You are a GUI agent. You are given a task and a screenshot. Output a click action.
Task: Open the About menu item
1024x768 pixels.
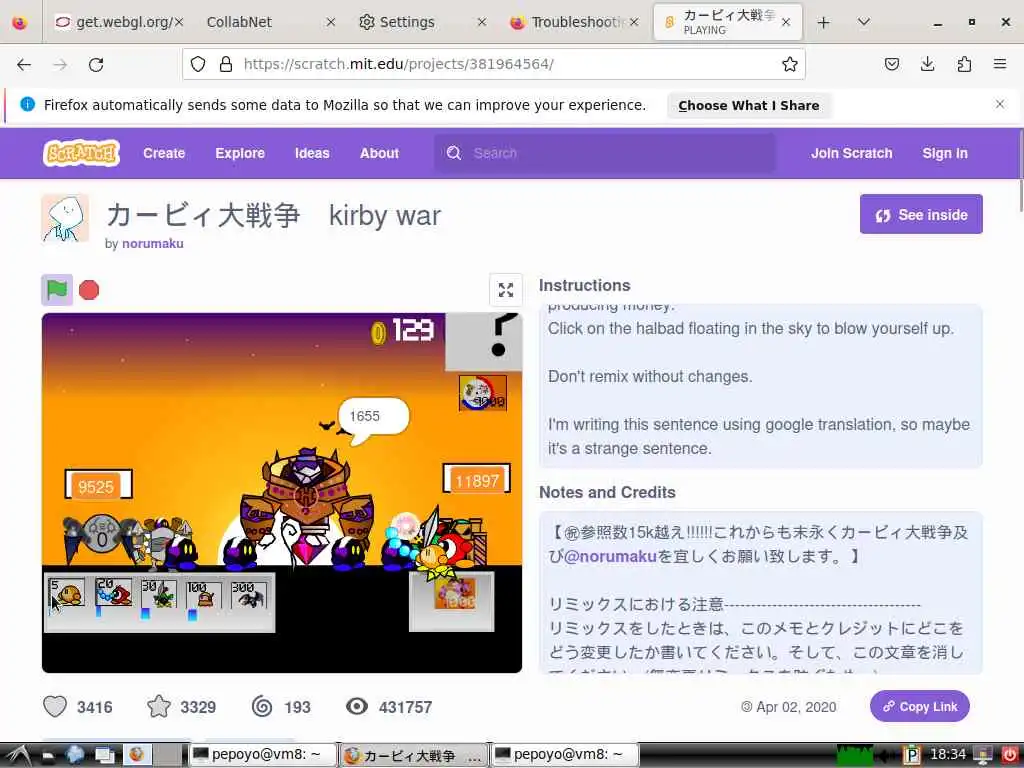(x=379, y=153)
